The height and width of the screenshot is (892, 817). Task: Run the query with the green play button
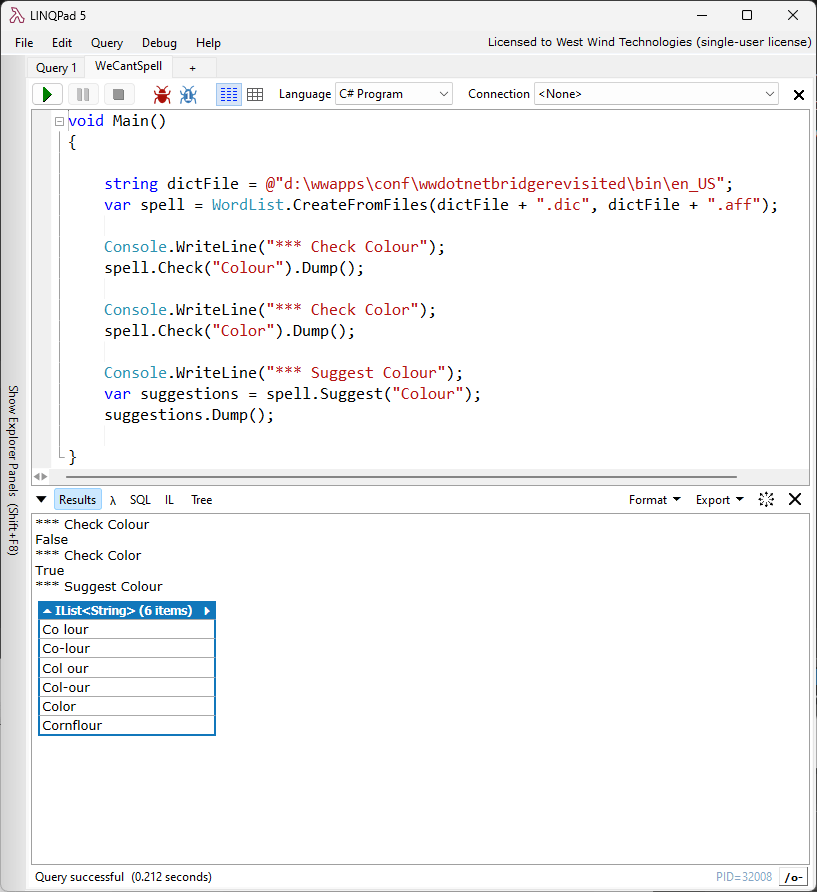point(47,94)
